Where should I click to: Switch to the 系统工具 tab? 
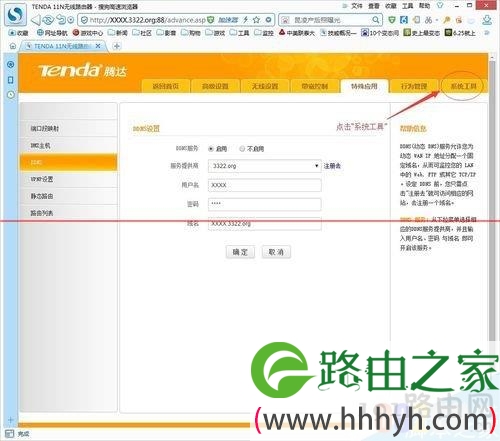463,86
